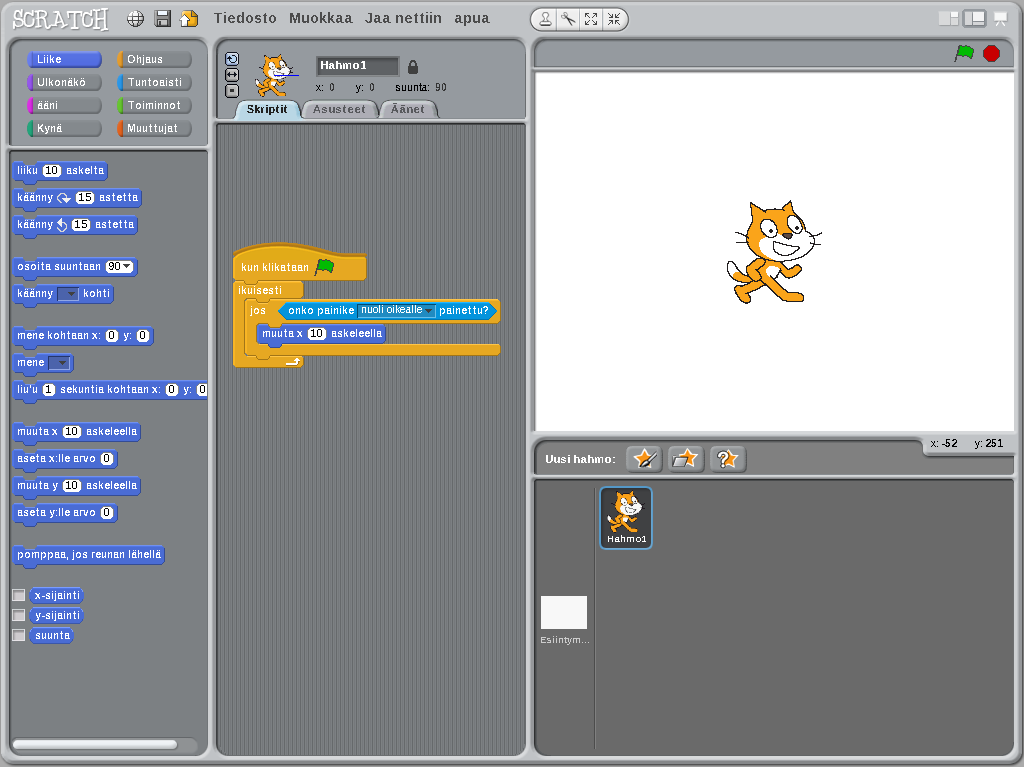The height and width of the screenshot is (767, 1024).
Task: Click the floppy disk save icon
Action: [x=162, y=18]
